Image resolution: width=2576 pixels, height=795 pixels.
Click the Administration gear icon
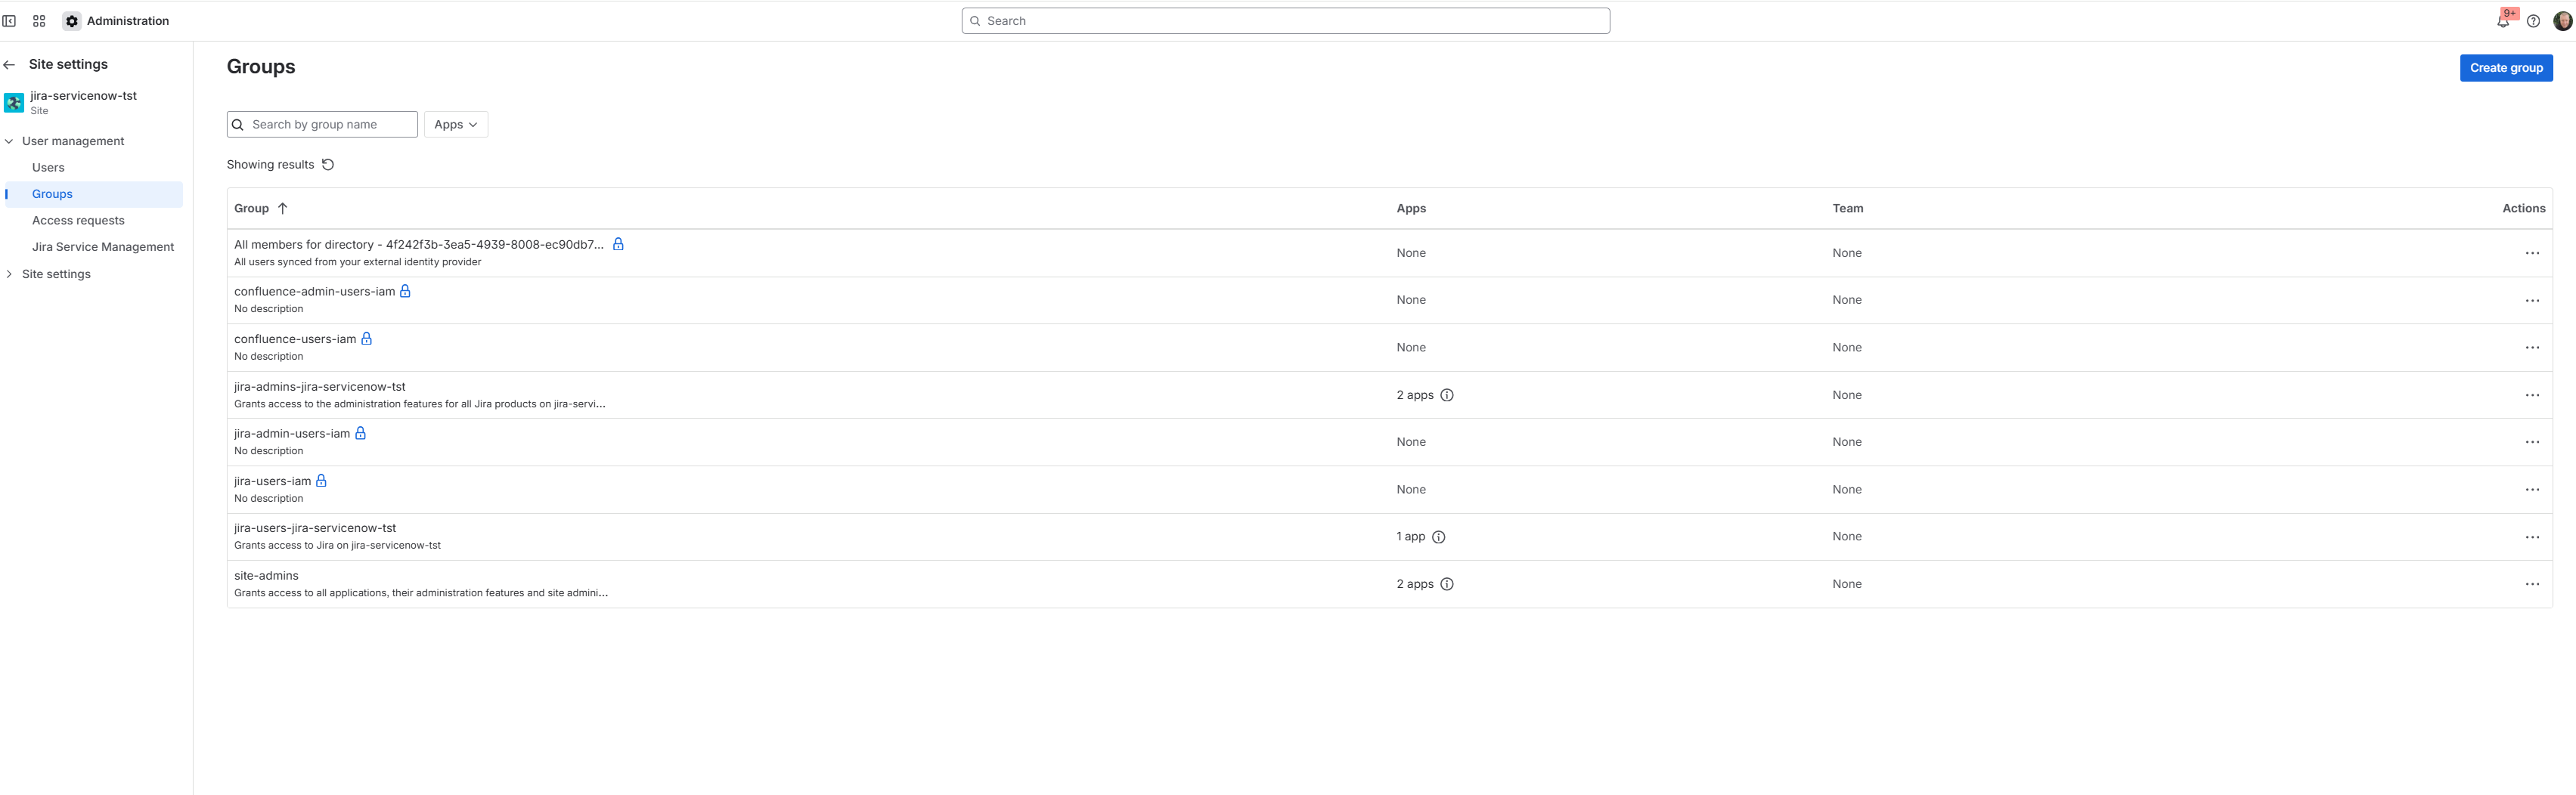pos(72,21)
